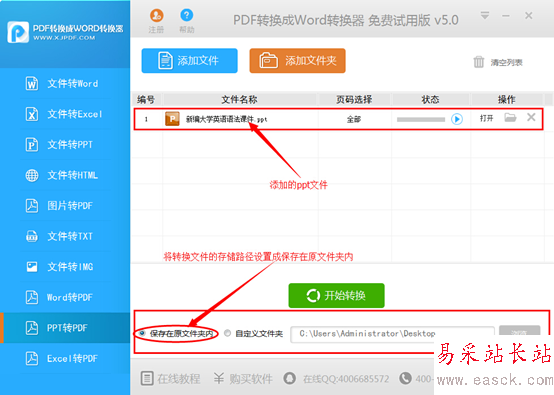This screenshot has height=395, width=554.
Task: Click the 清空列表 trash icon
Action: 478,62
